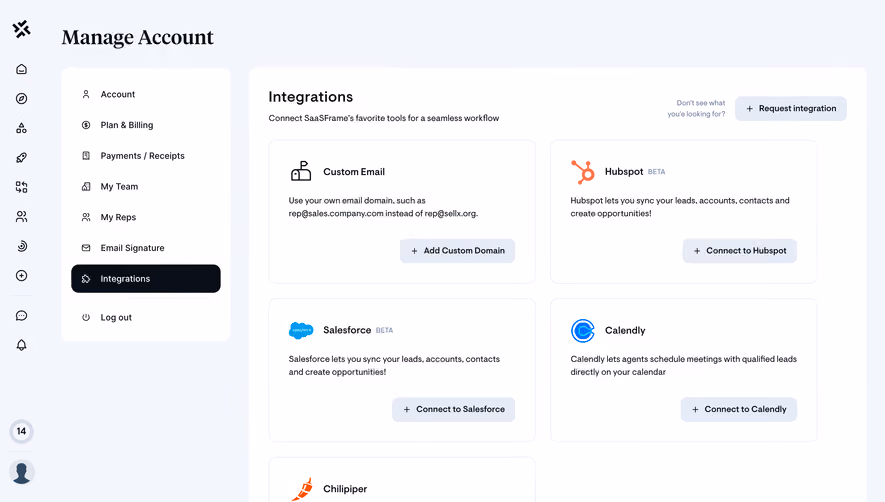The image size is (885, 502).
Task: Click the Custom Email mailbox icon
Action: [x=301, y=171]
